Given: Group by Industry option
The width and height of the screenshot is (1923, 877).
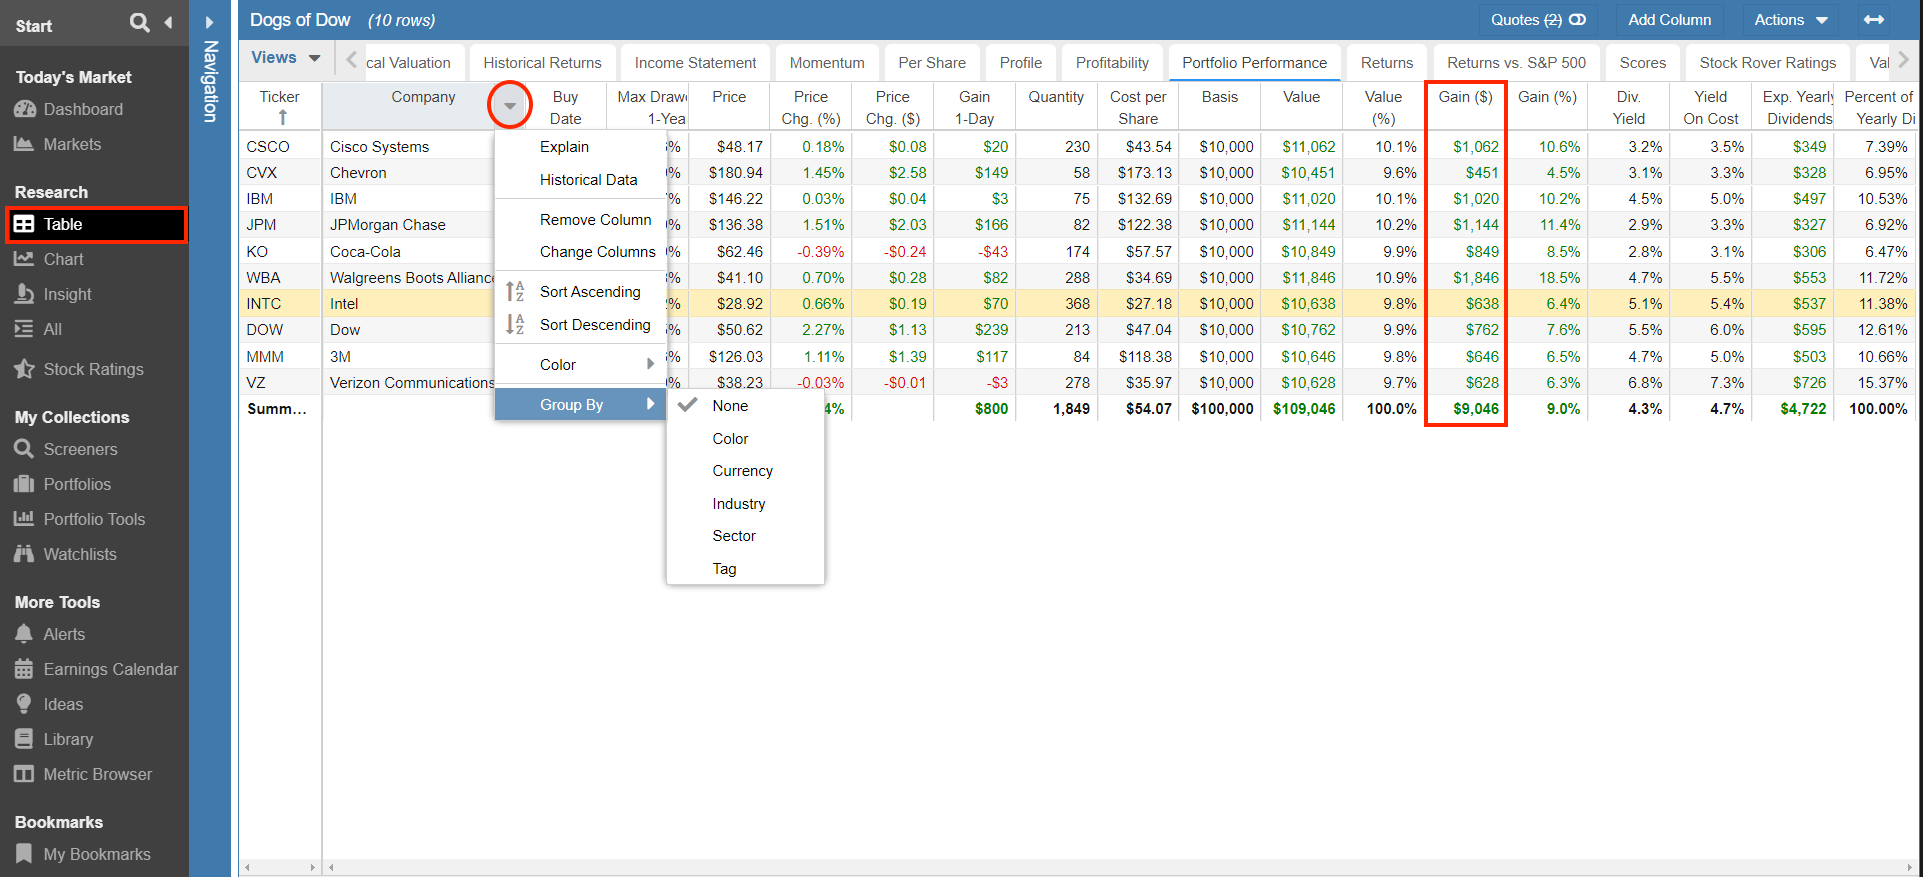Looking at the screenshot, I should pos(745,504).
